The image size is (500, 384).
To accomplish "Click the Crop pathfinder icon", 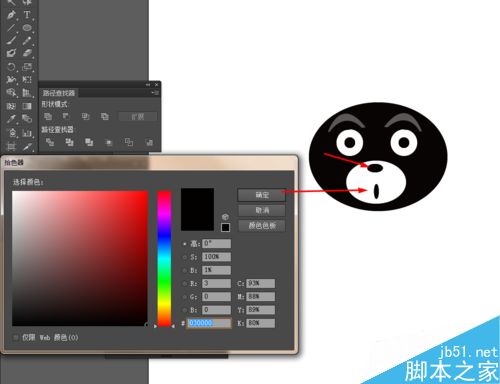I will point(109,143).
